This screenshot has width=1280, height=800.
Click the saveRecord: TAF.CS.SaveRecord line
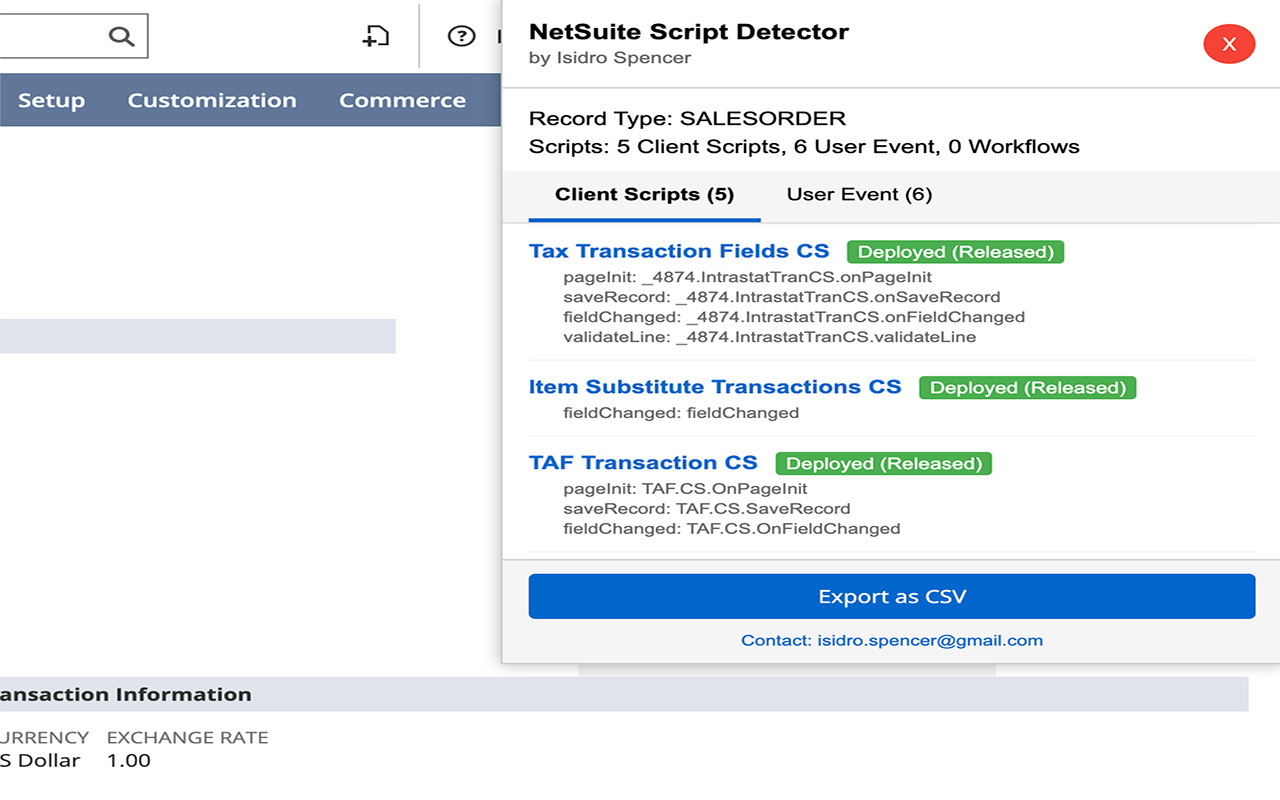[x=706, y=509]
